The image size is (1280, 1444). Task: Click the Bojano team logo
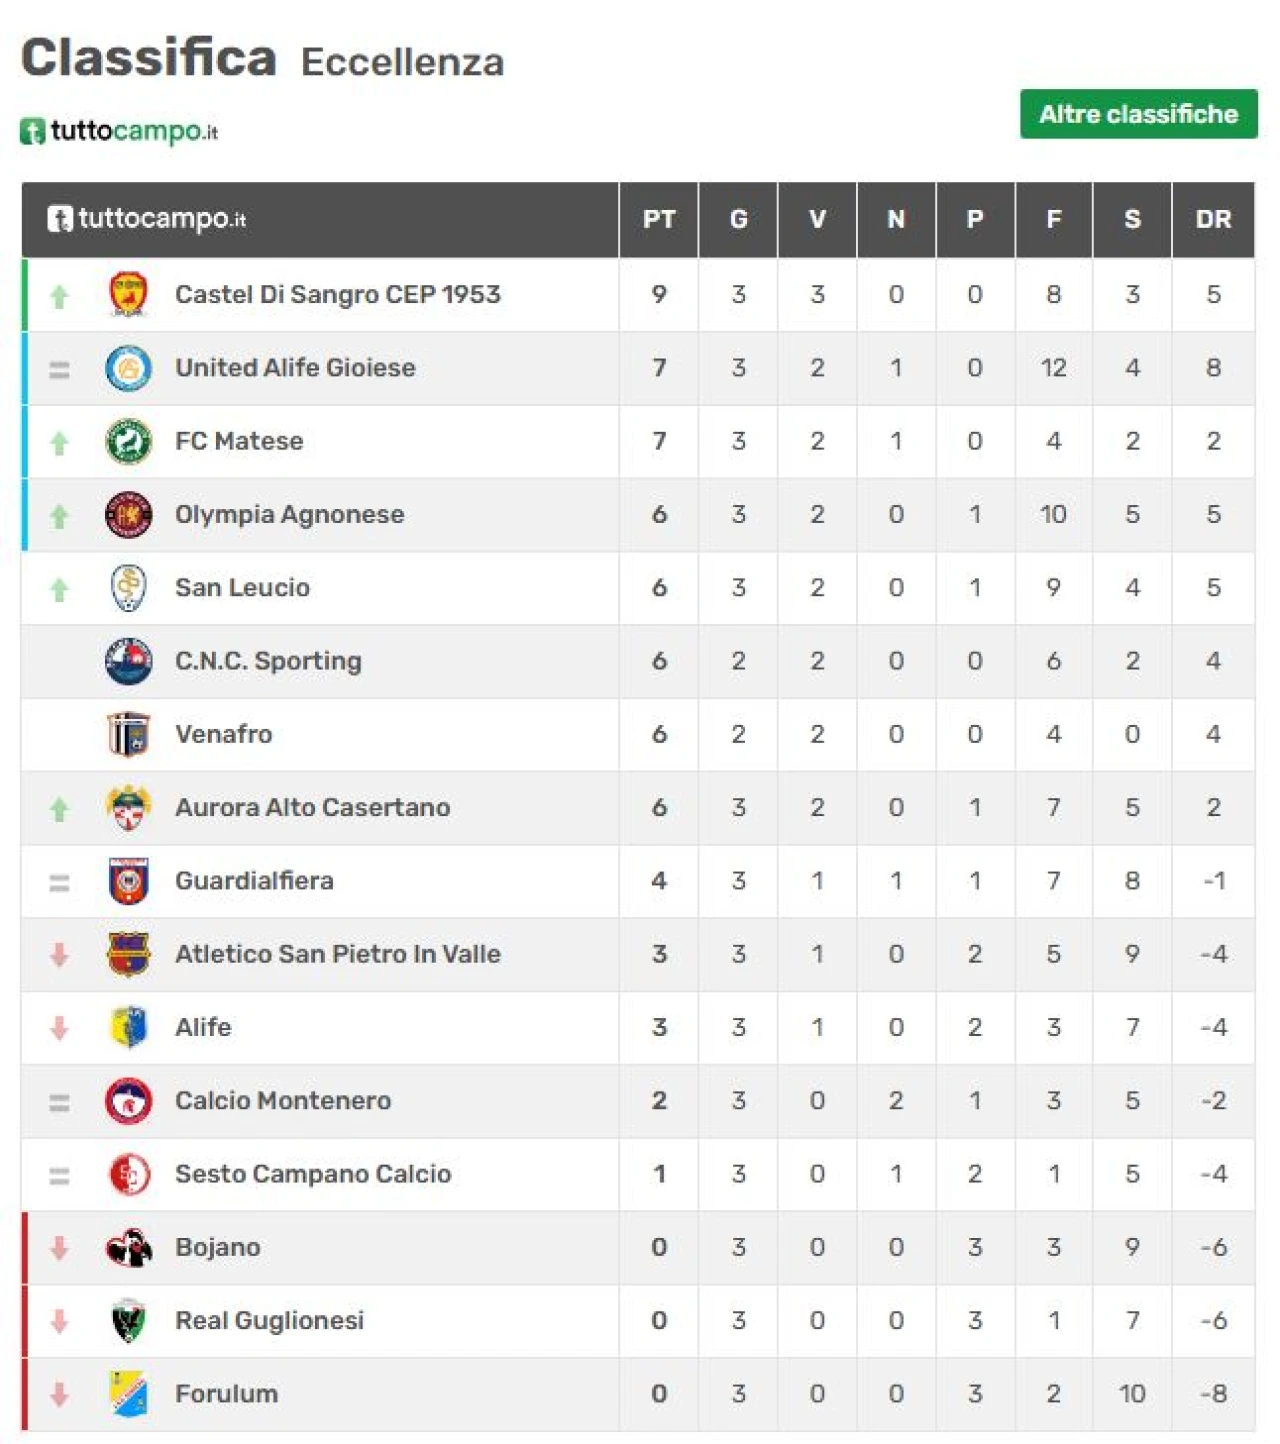point(128,1247)
